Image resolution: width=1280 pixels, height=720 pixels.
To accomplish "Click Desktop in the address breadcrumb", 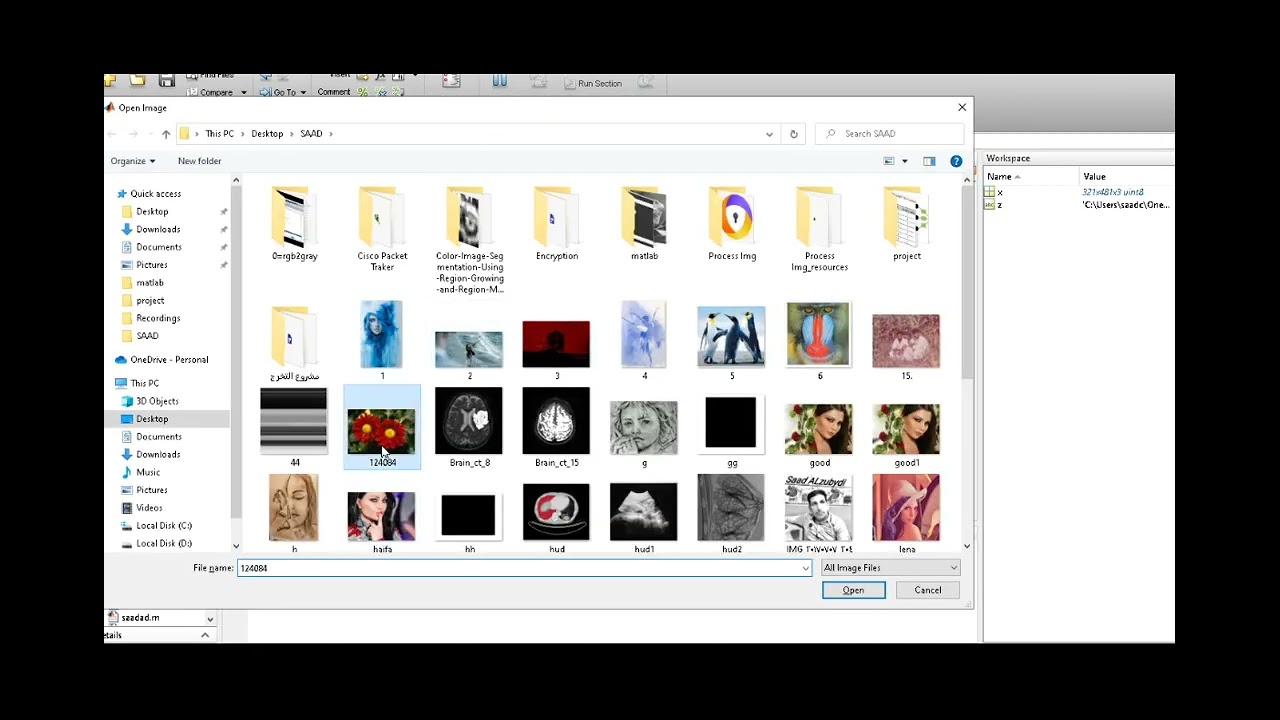I will pos(267,134).
